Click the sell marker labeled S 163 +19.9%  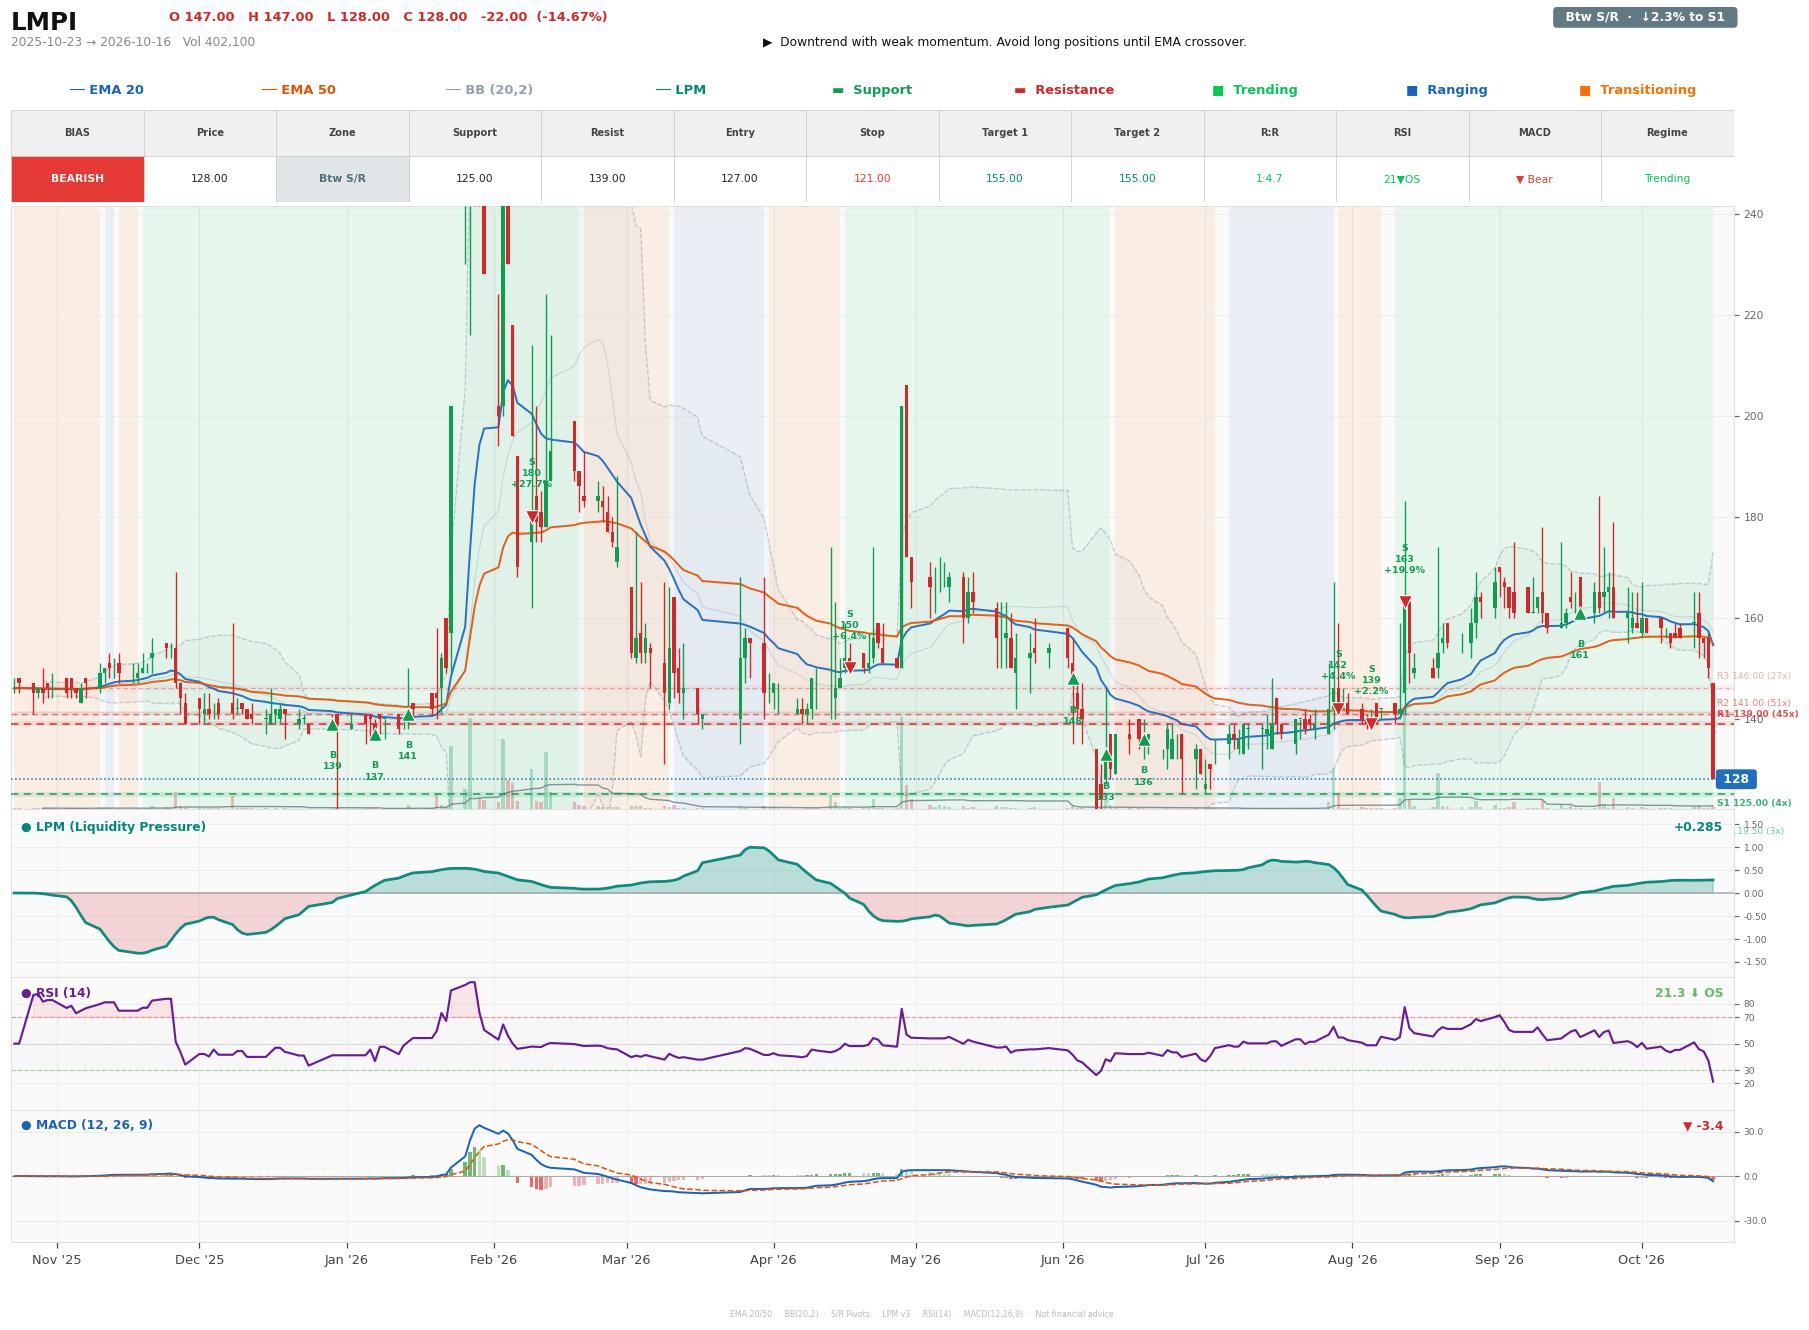click(x=1405, y=602)
